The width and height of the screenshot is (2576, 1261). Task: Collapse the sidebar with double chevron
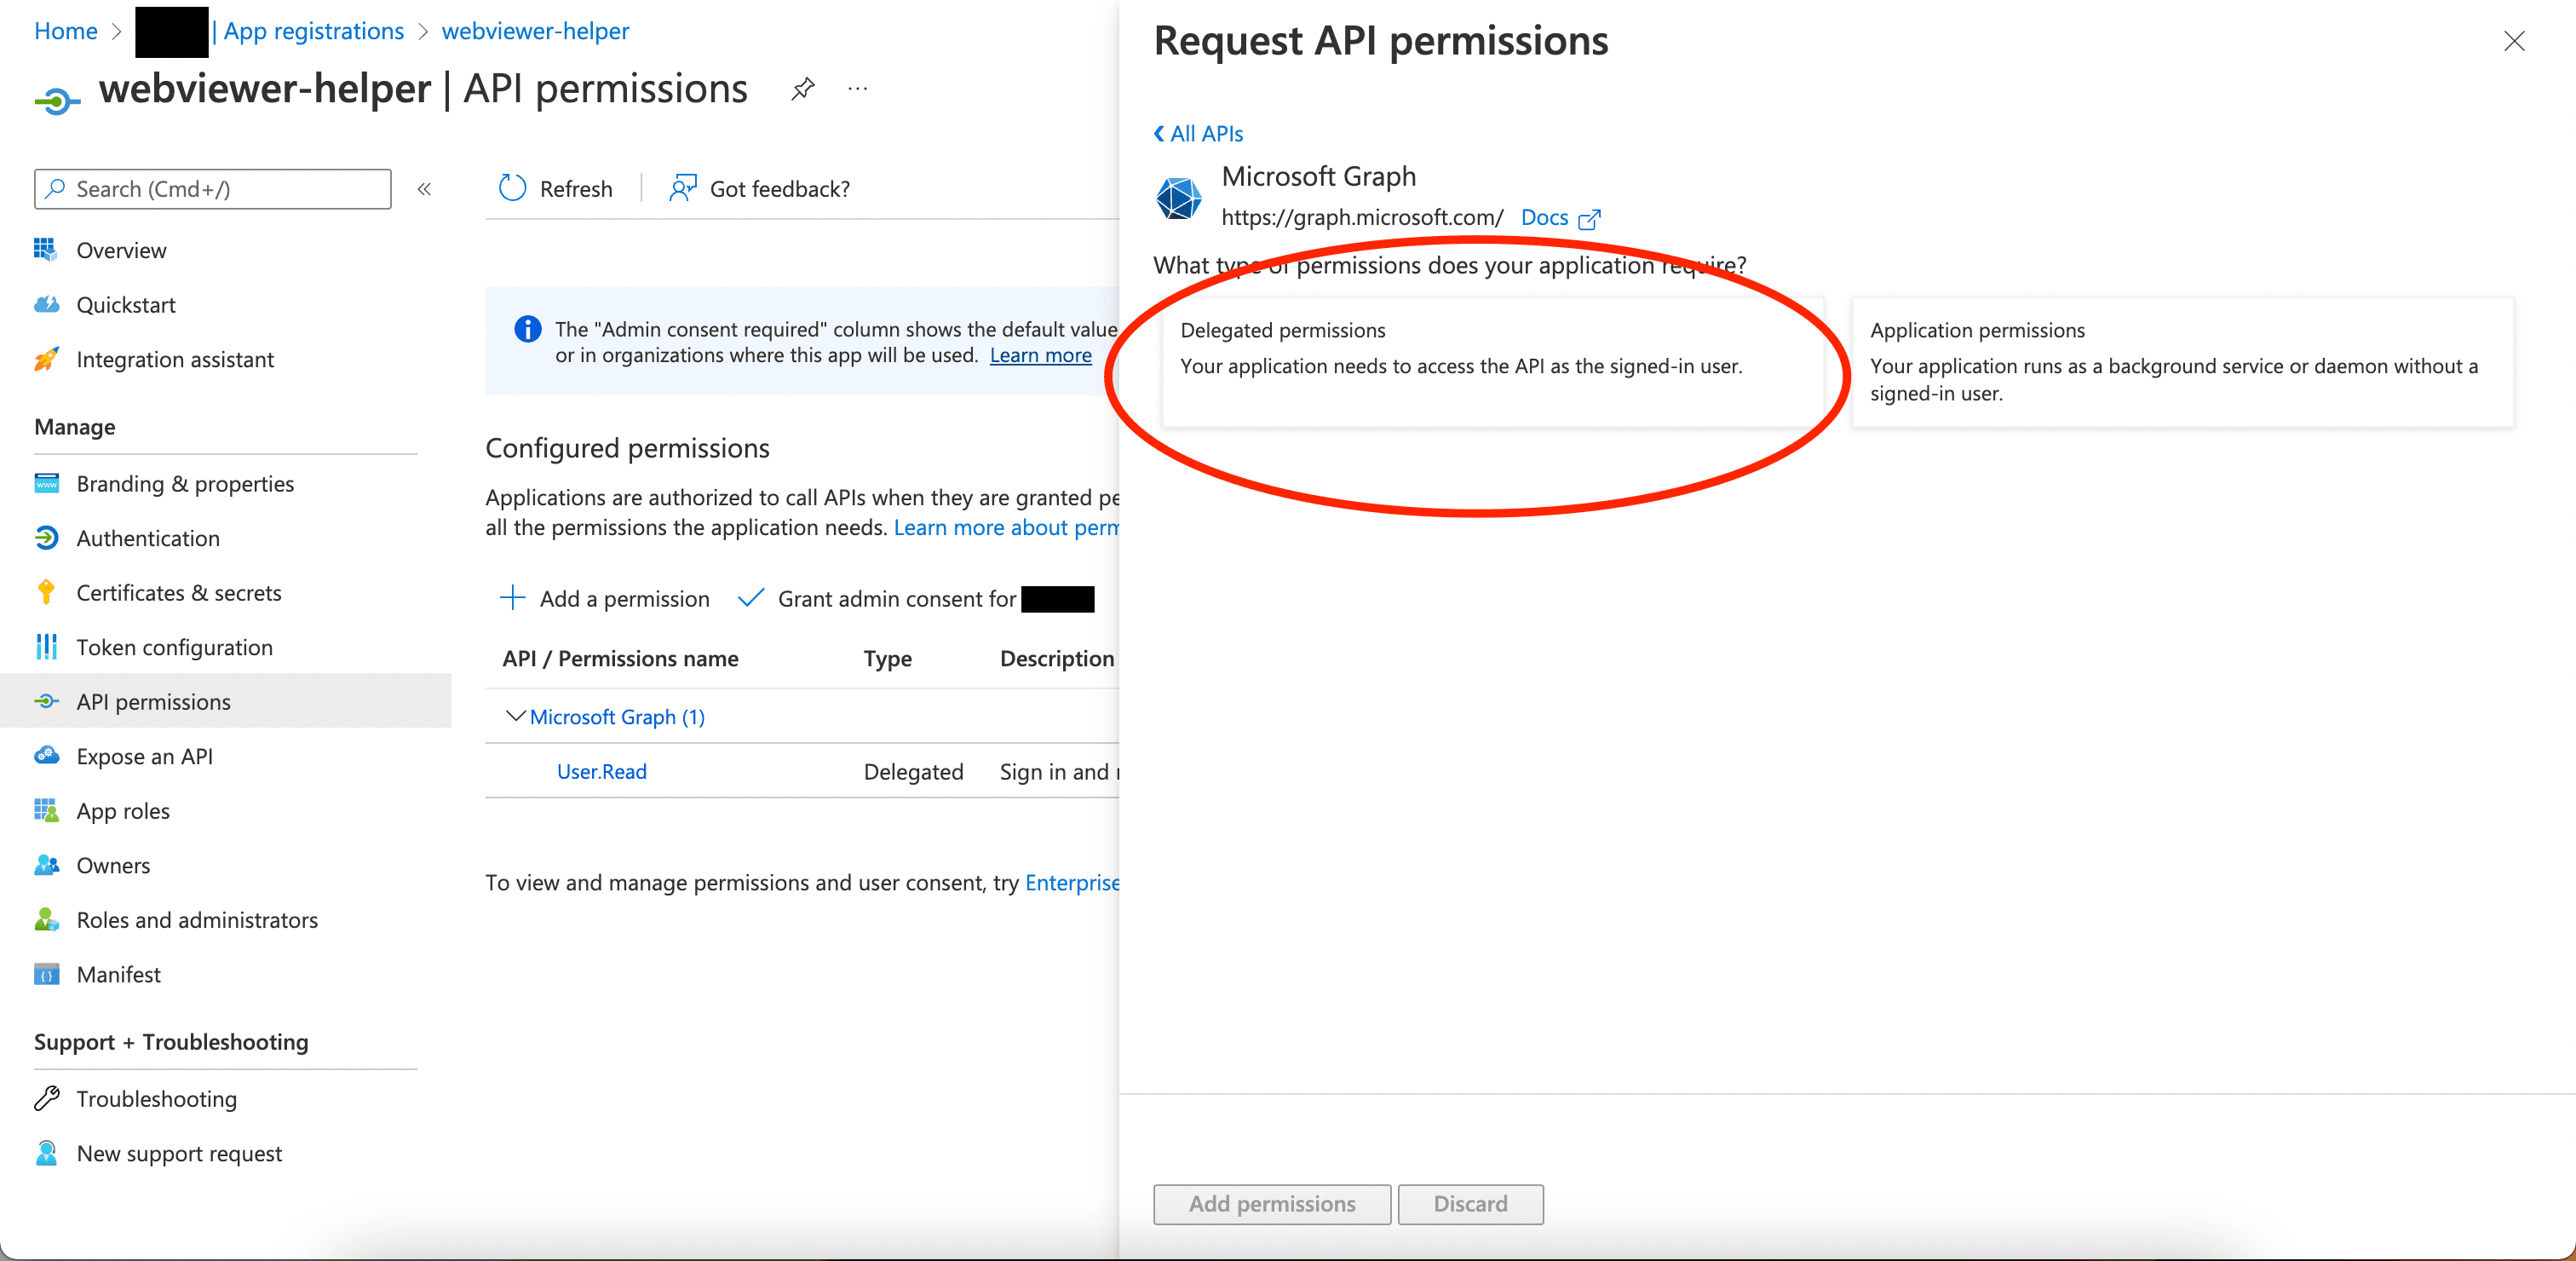(424, 189)
